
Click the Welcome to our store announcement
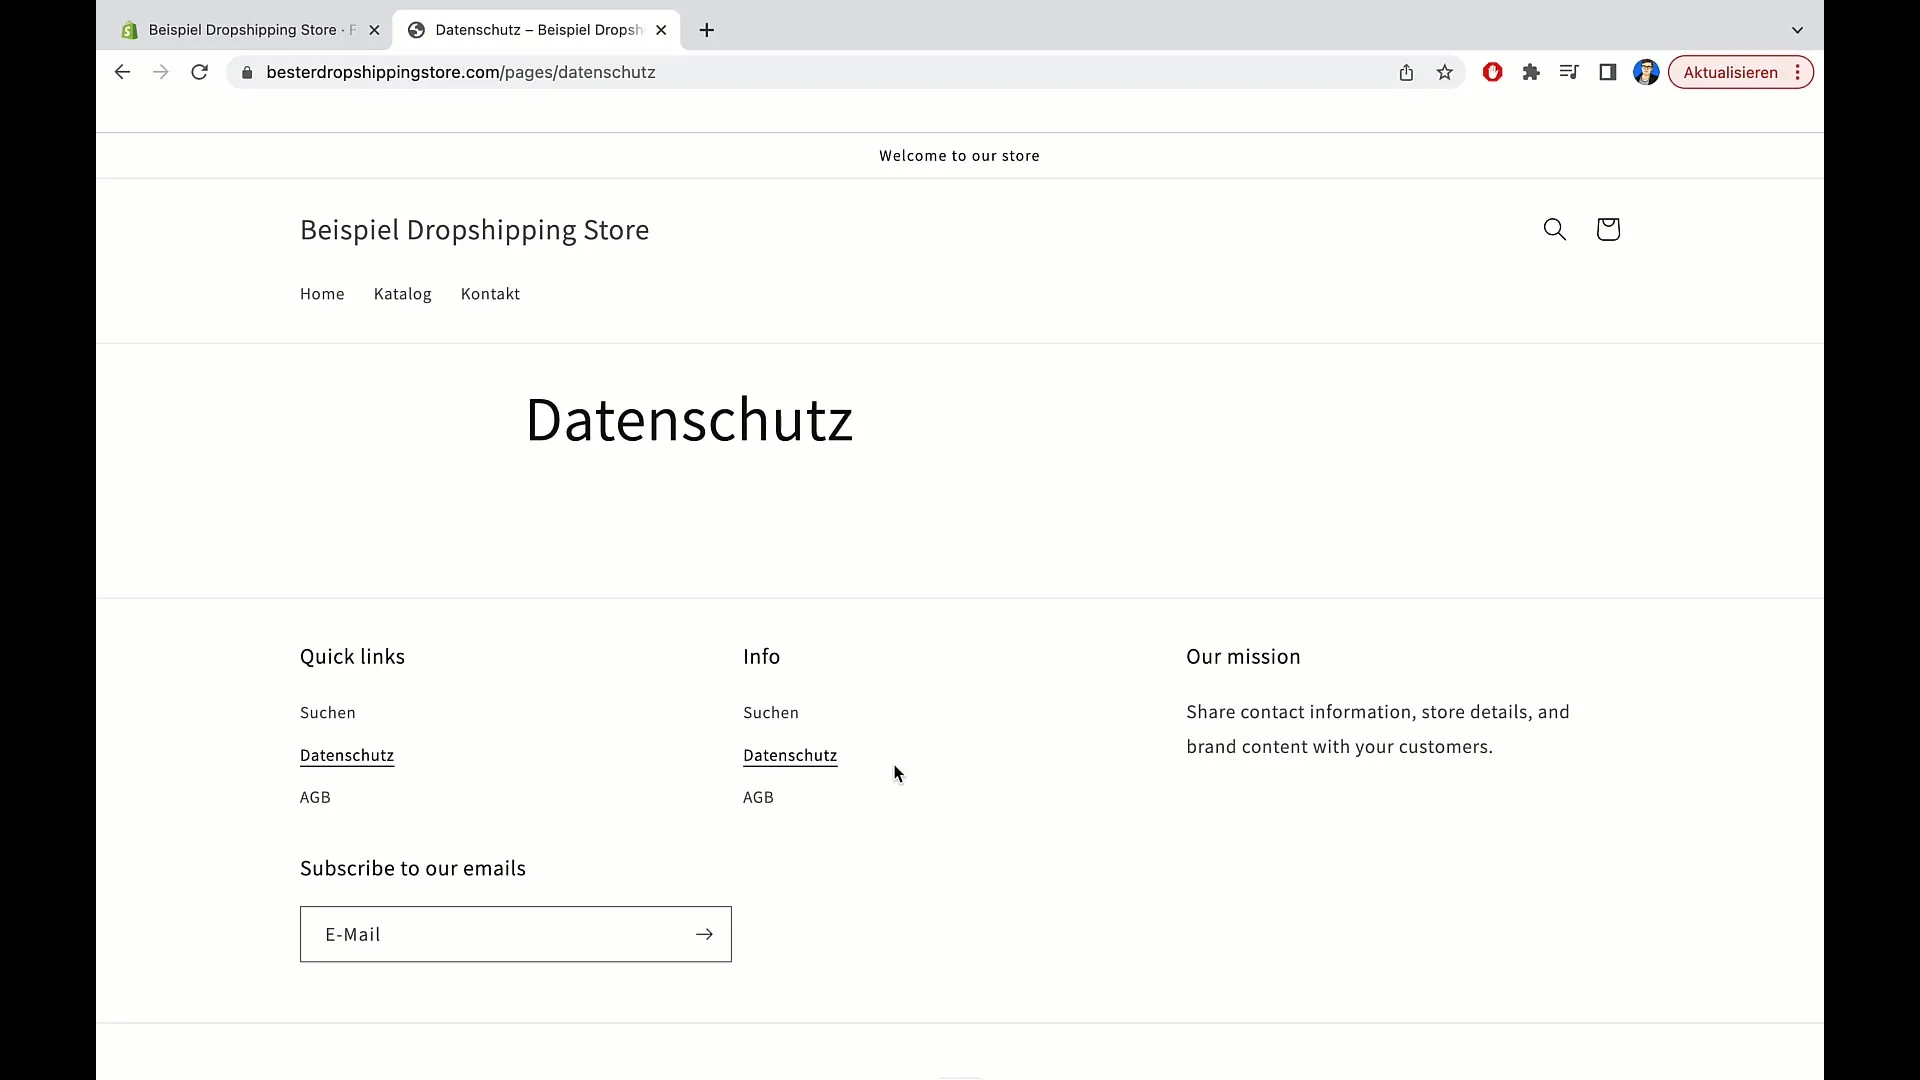tap(959, 156)
